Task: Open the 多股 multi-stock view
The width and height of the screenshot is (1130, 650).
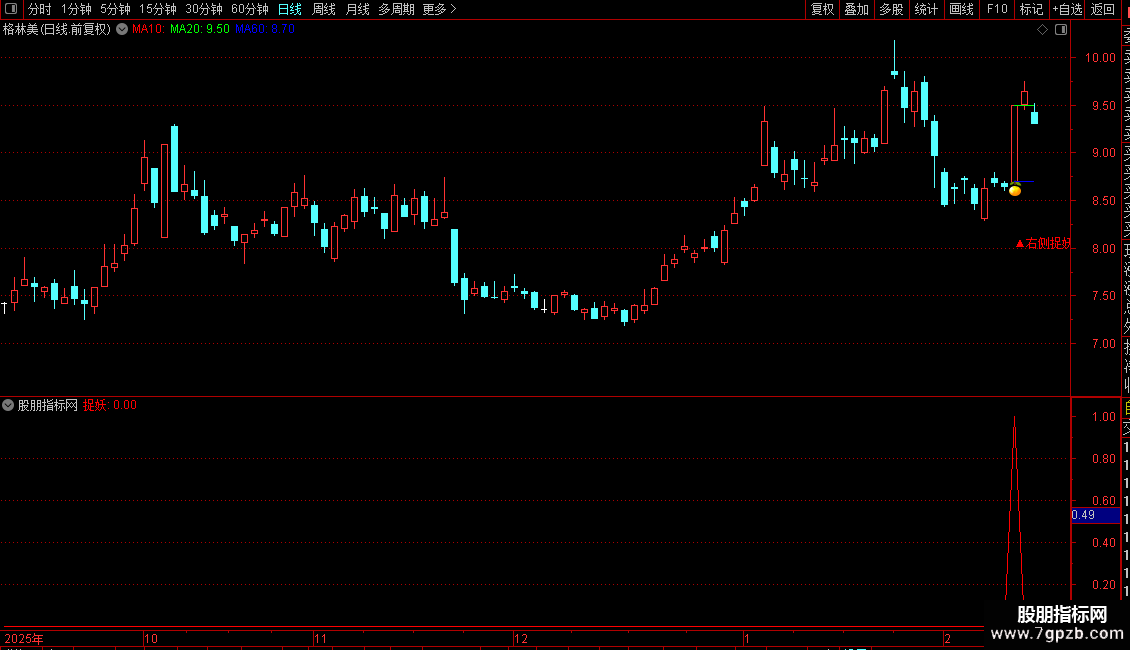Action: [x=891, y=9]
